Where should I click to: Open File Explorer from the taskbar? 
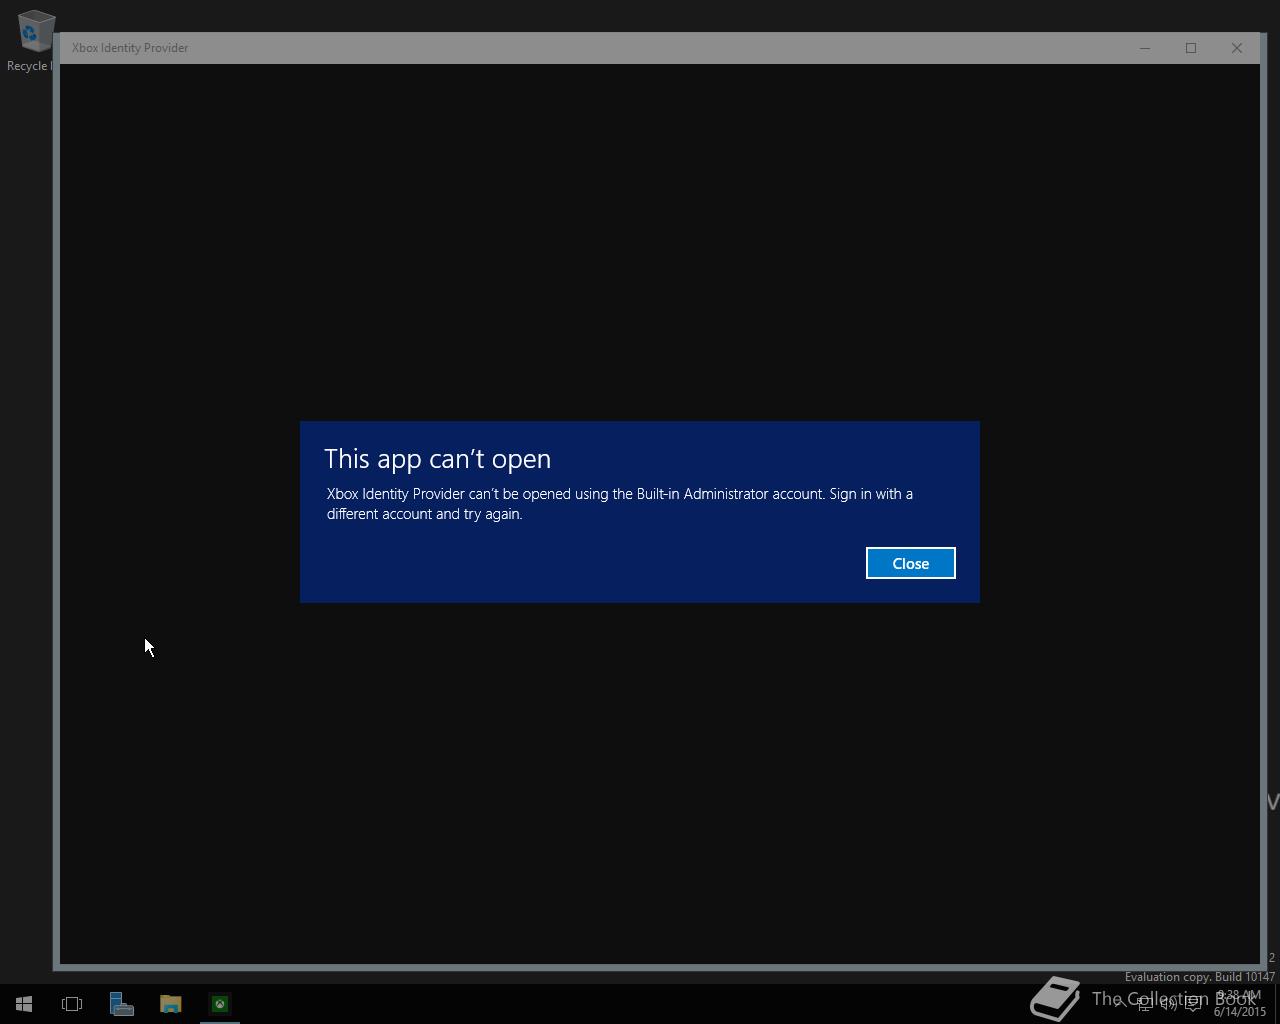click(x=170, y=1004)
